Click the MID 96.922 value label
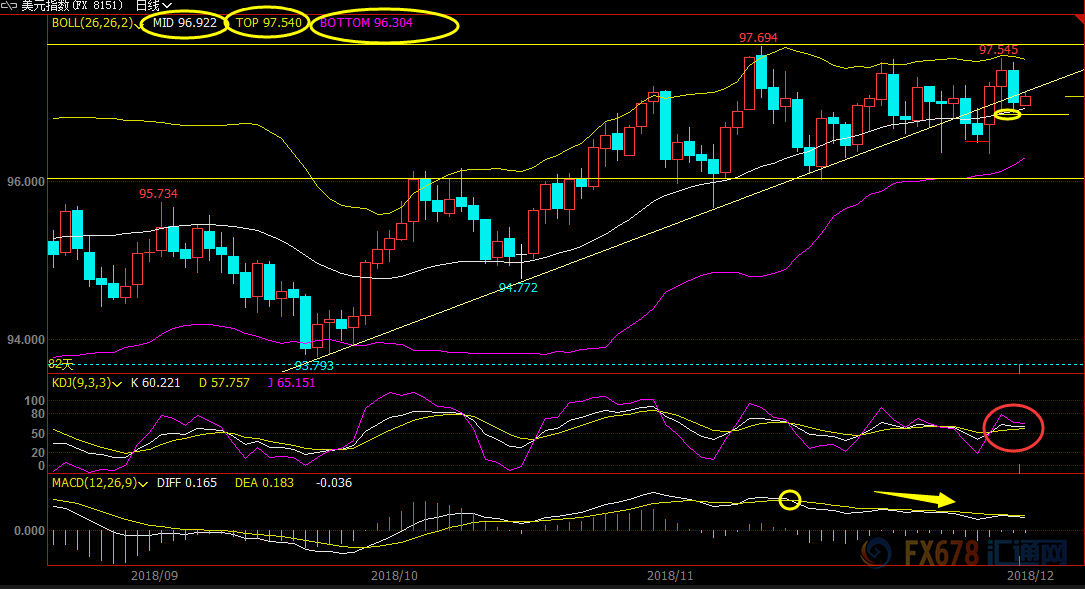This screenshot has height=589, width=1085. pyautogui.click(x=185, y=22)
